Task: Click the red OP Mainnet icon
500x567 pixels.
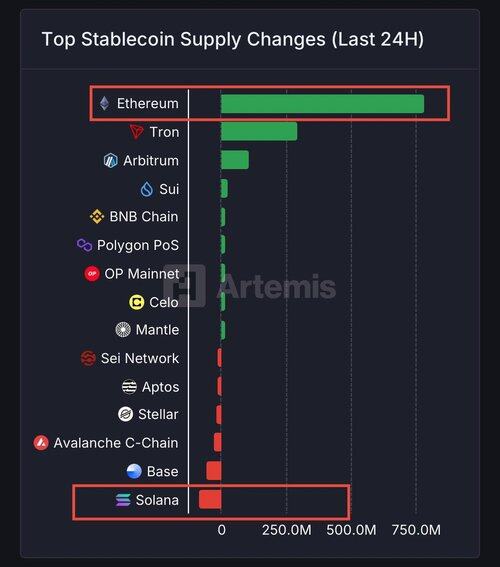Action: coord(92,273)
